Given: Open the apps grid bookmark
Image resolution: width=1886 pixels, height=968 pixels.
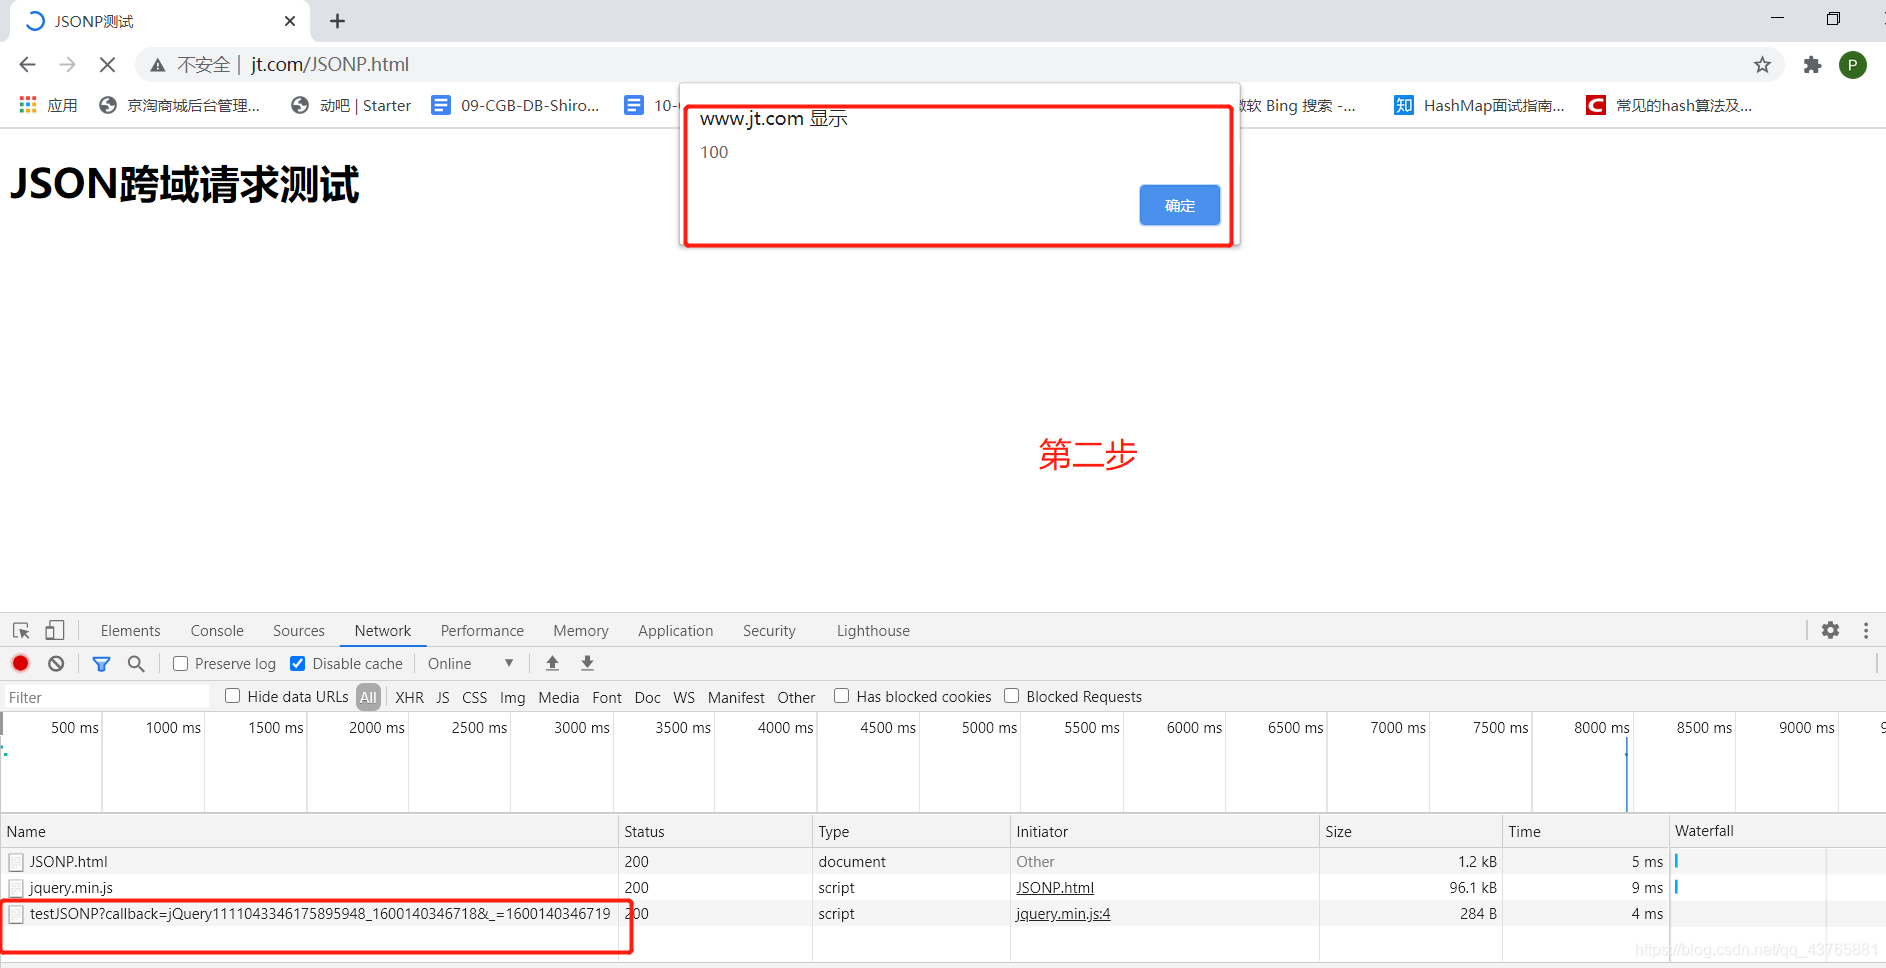Looking at the screenshot, I should [48, 105].
